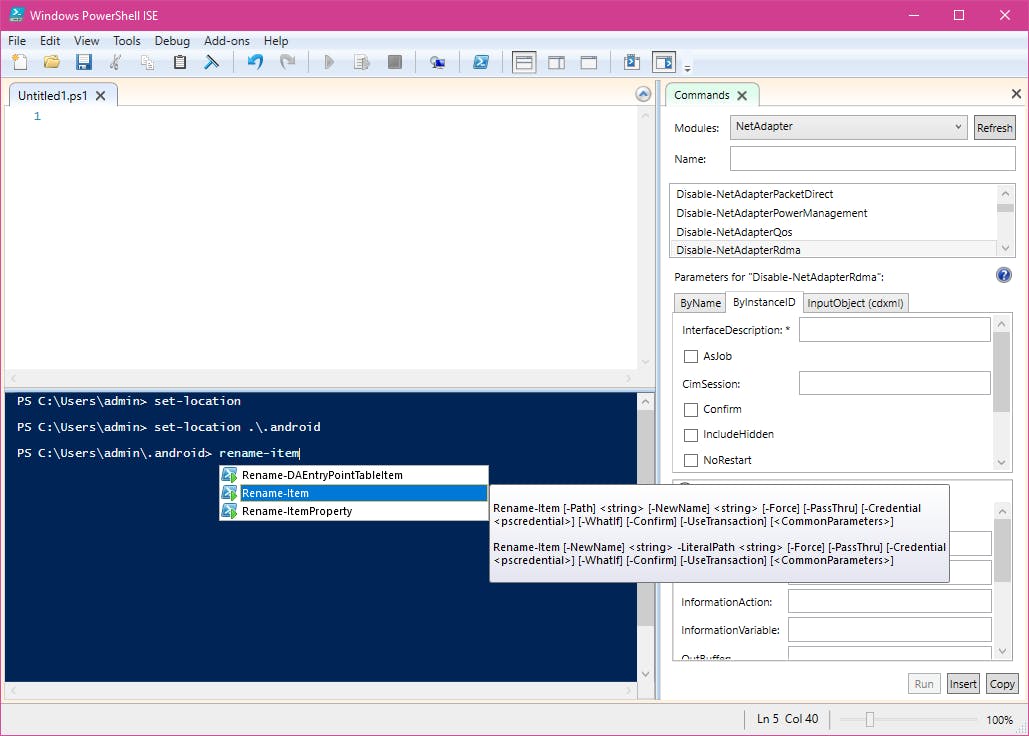
Task: Click the Paste clipboard icon
Action: coord(180,62)
